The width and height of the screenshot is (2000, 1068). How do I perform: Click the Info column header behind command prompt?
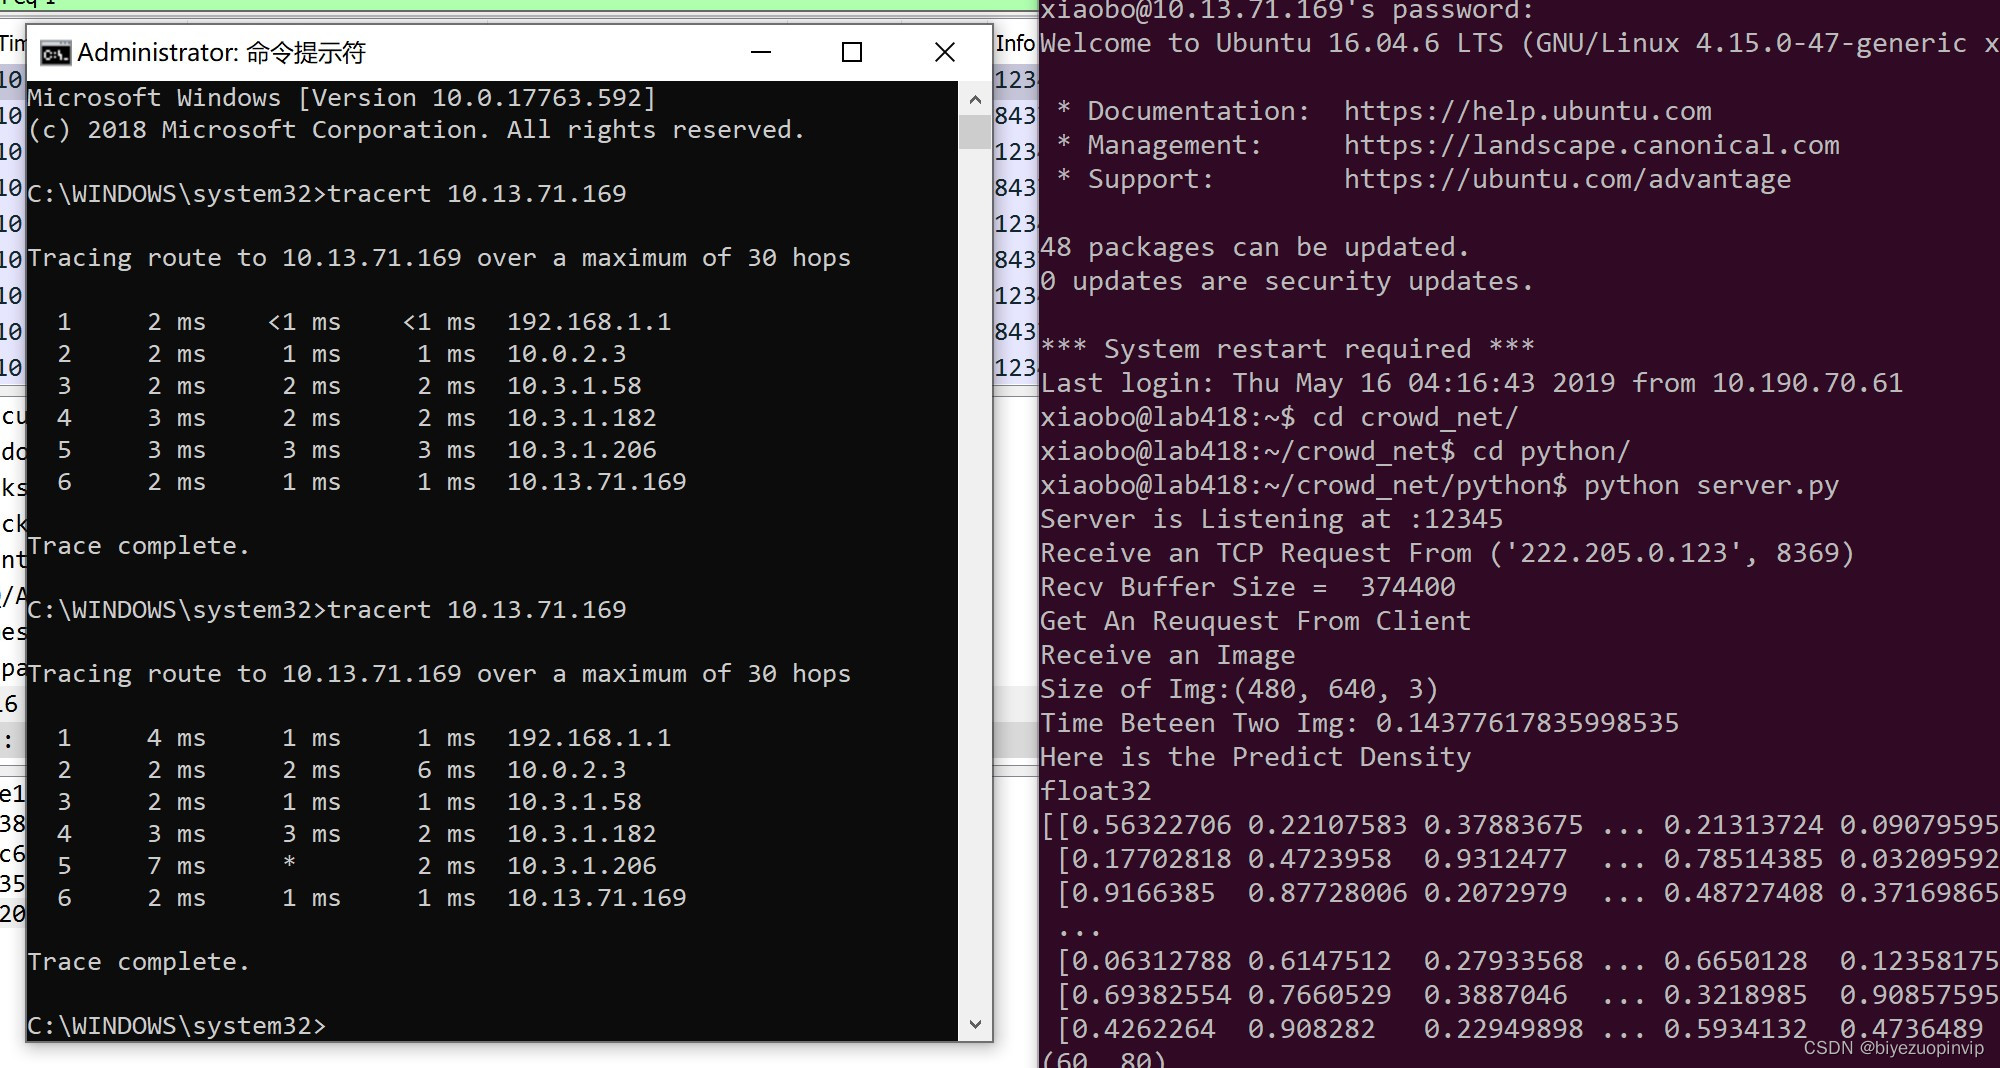tap(1015, 43)
